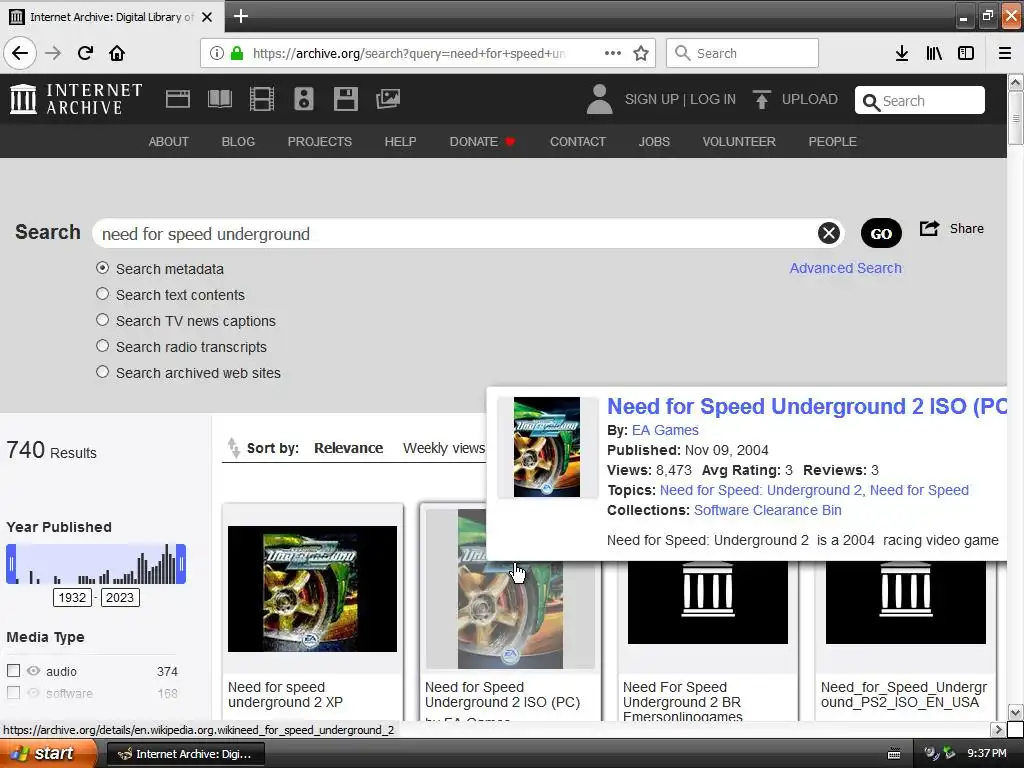Click the clock in system tray

click(987, 754)
